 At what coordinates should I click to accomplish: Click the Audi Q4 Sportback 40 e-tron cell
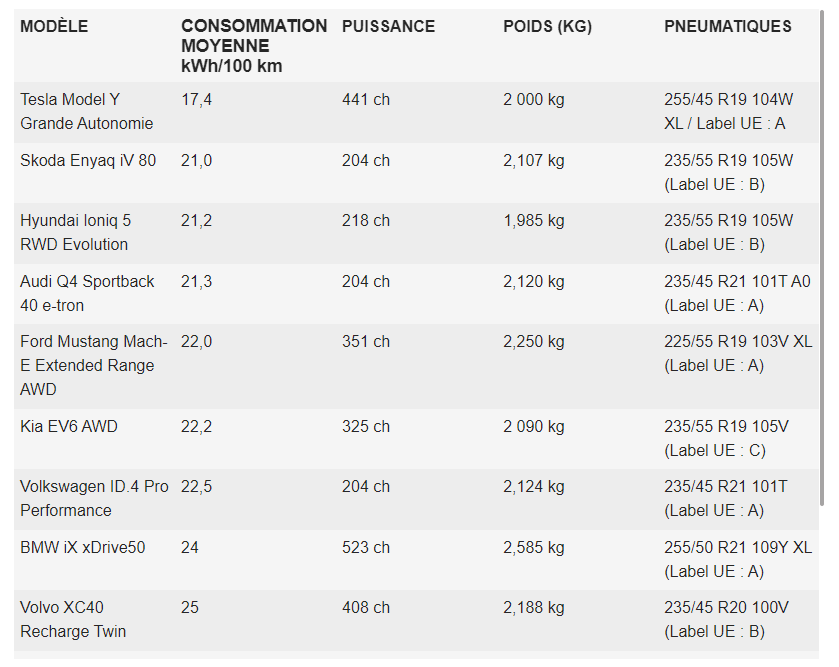coord(87,294)
